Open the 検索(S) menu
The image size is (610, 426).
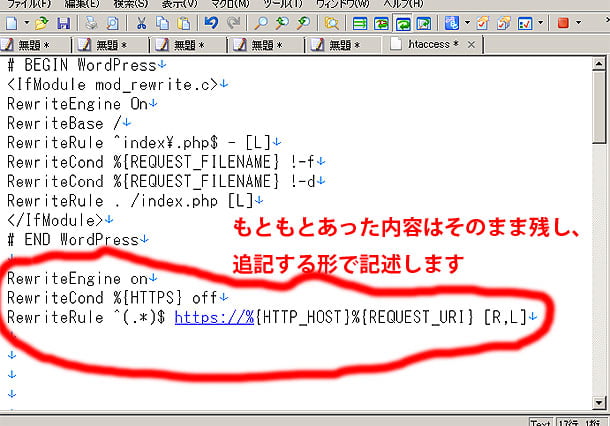point(132,3)
